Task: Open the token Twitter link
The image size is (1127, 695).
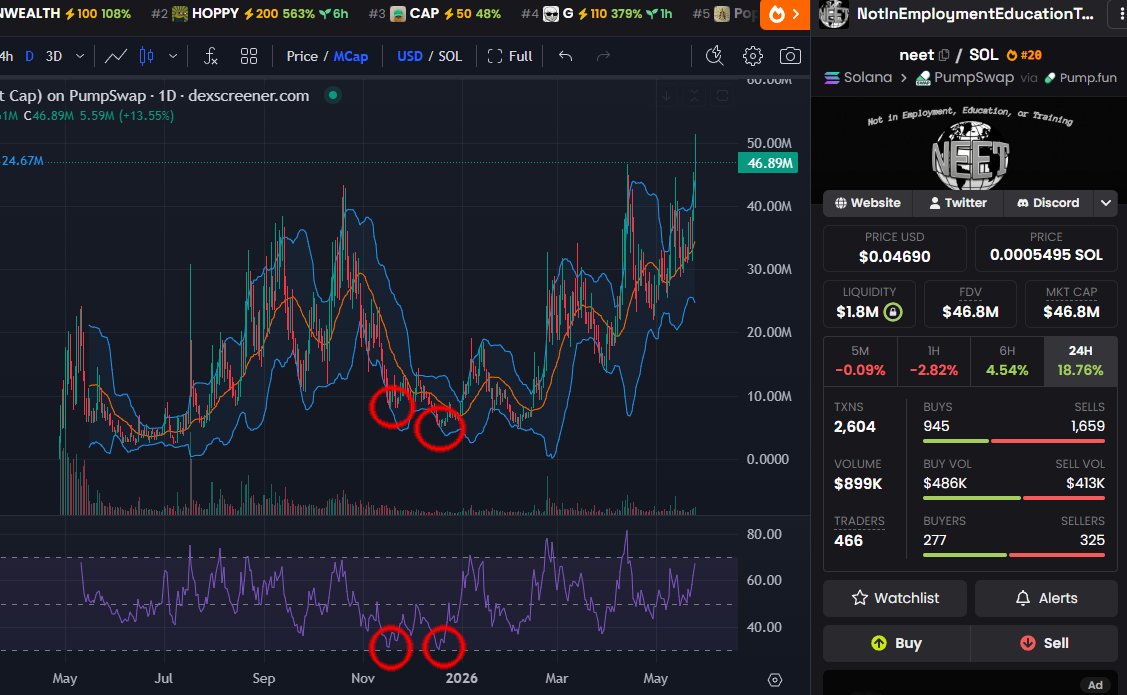Action: point(958,203)
